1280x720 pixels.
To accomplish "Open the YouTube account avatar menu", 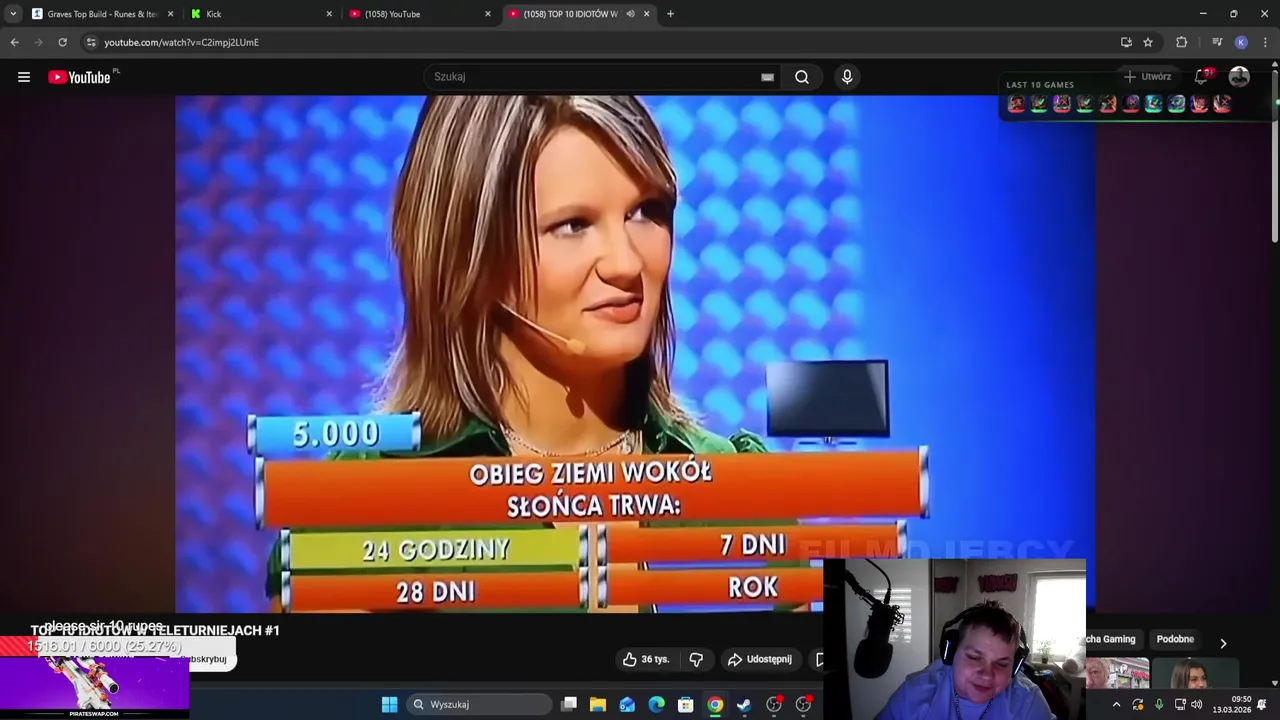I will coord(1239,76).
